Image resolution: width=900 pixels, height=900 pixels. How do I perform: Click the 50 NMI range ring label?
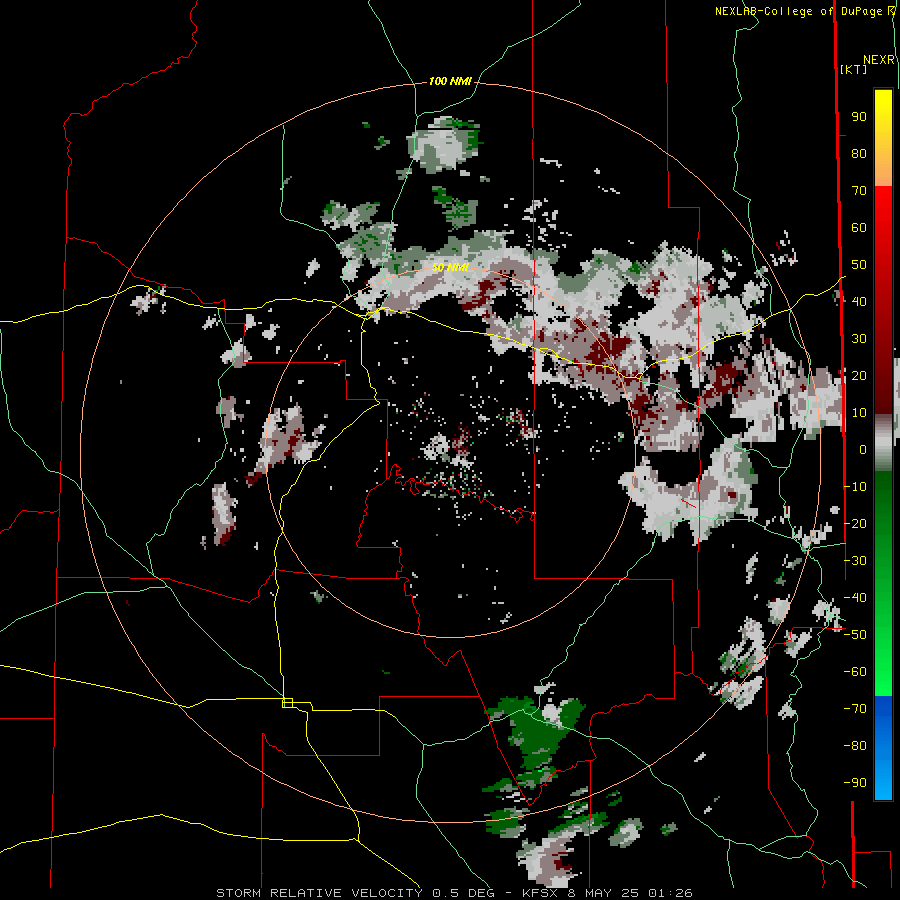[450, 267]
